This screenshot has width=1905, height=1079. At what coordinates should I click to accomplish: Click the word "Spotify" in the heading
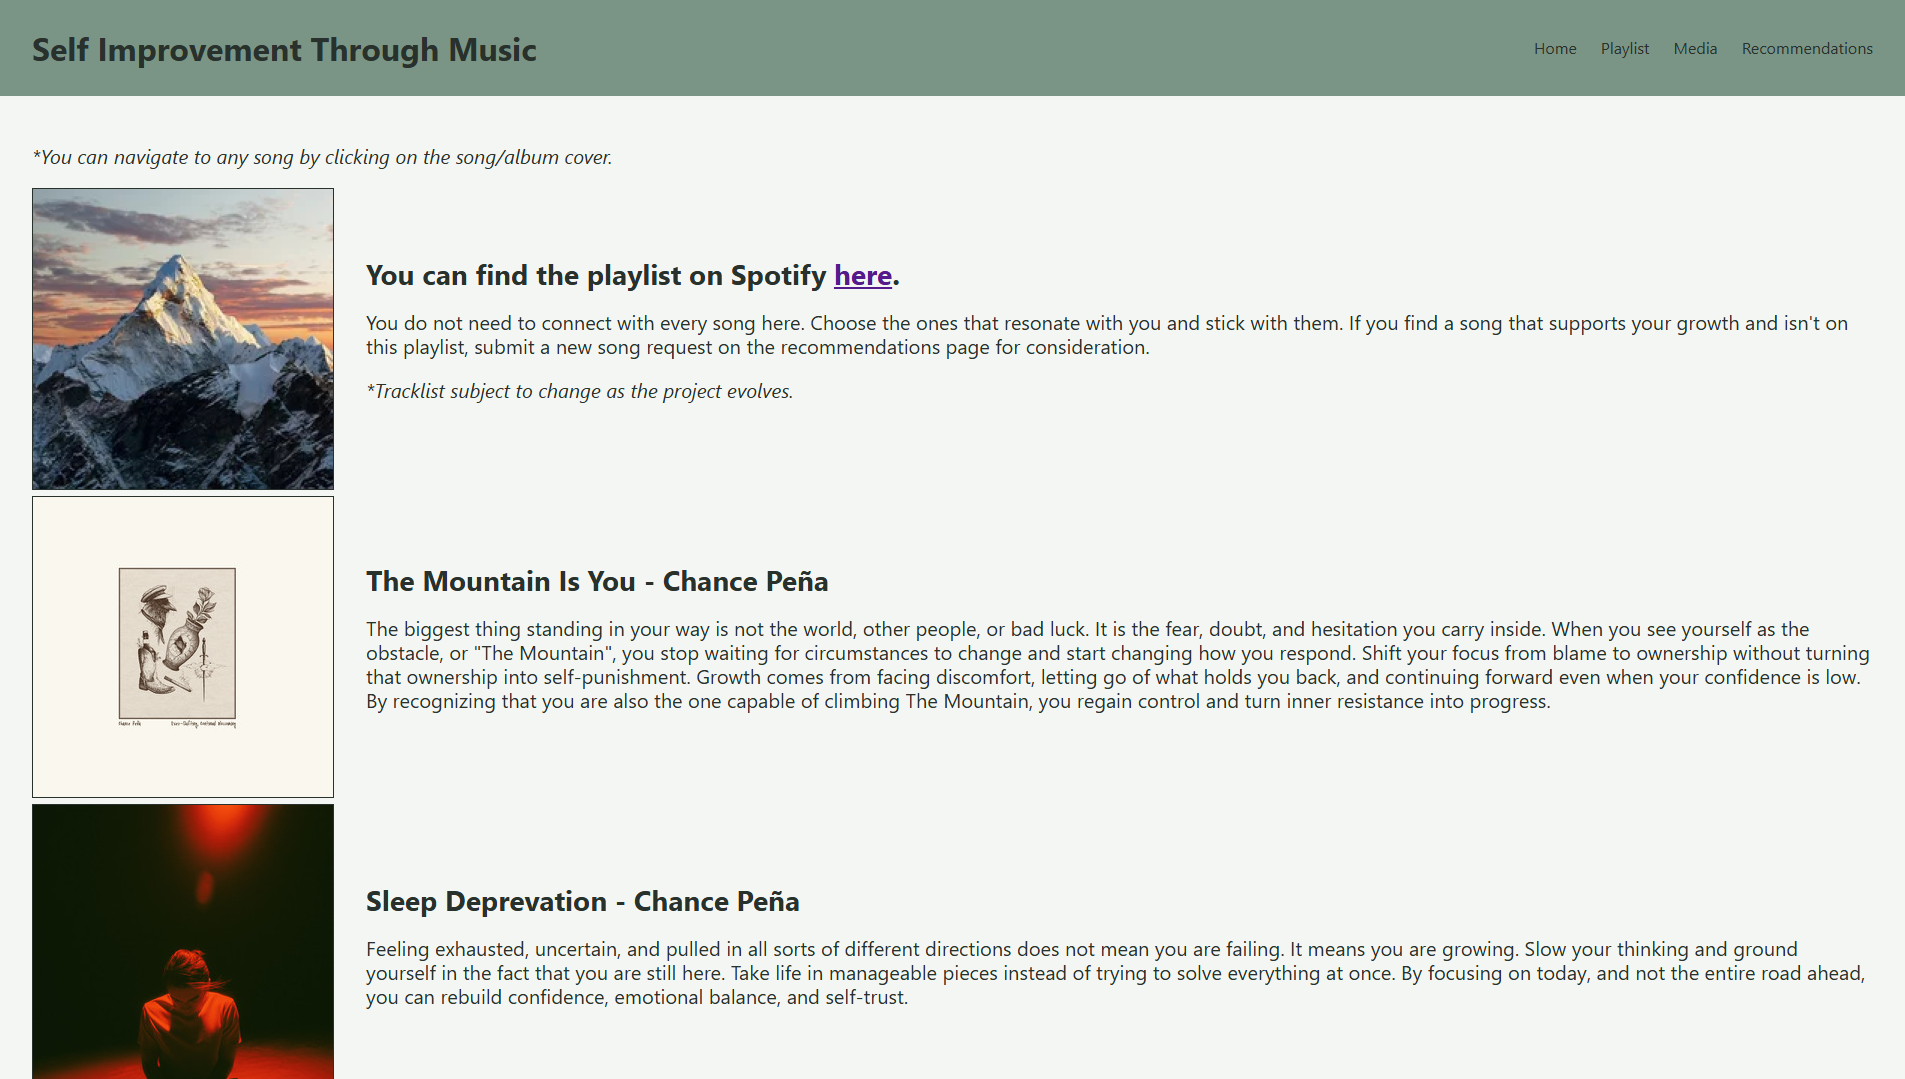pyautogui.click(x=778, y=275)
